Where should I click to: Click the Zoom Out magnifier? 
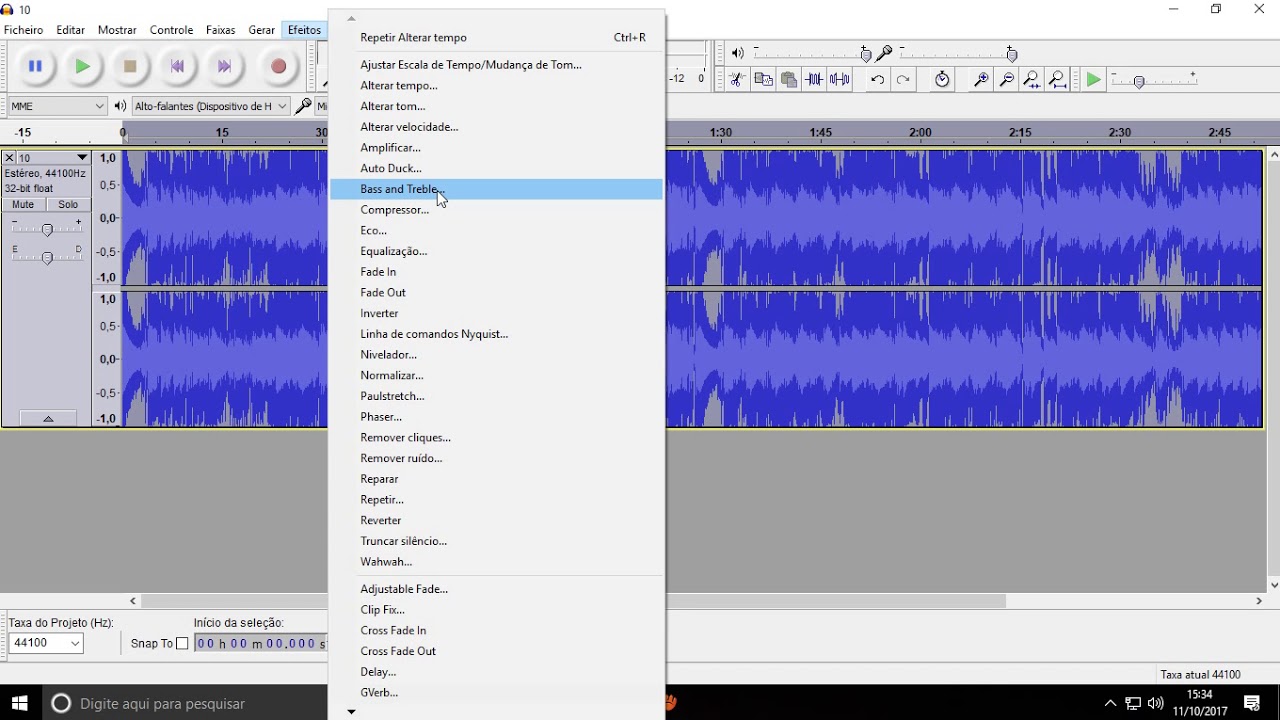[1007, 80]
